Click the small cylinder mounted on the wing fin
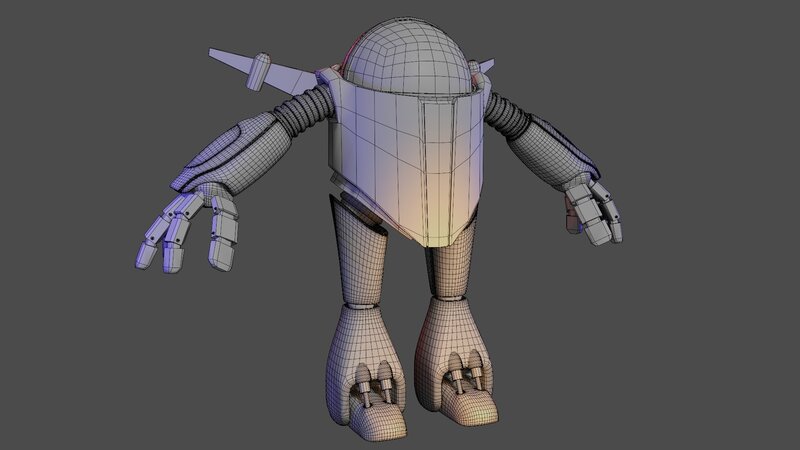This screenshot has height=450, width=800. [x=261, y=70]
